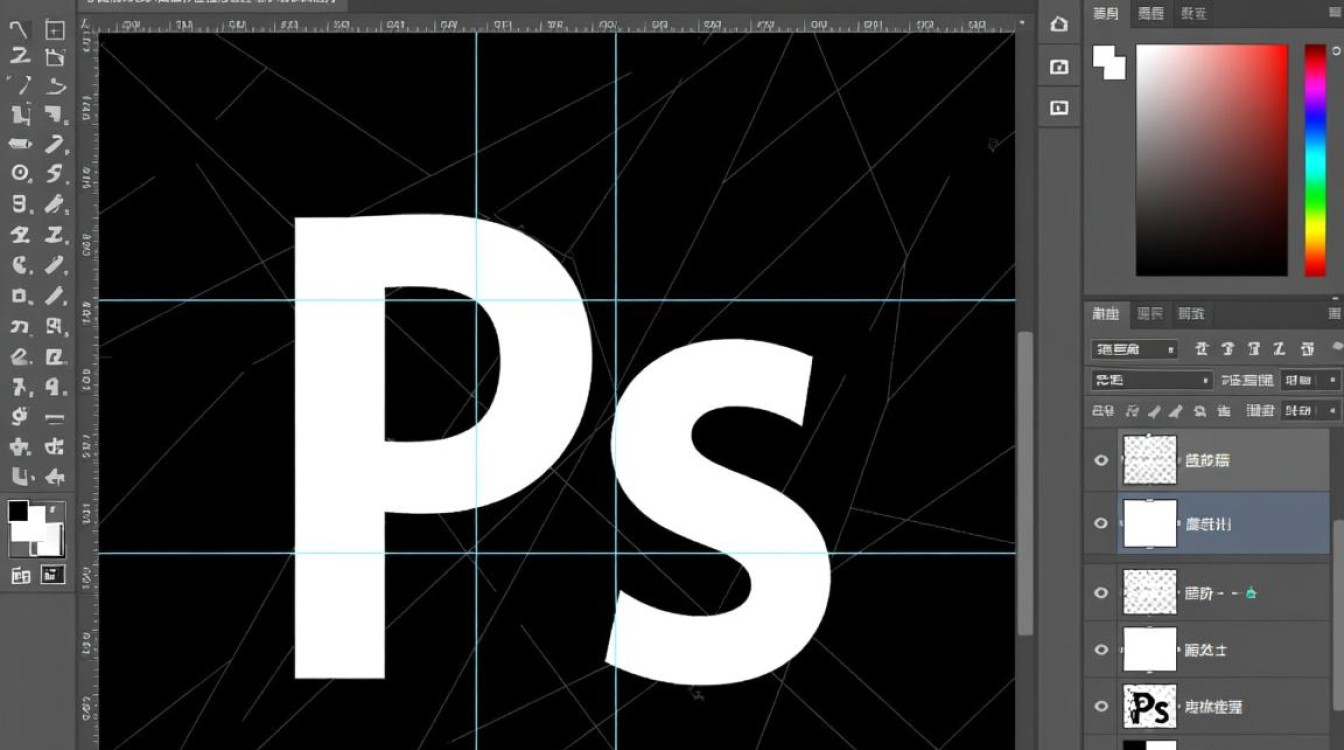Viewport: 1344px width, 750px height.
Task: Switch to the first tab of the color panel
Action: click(x=1106, y=14)
